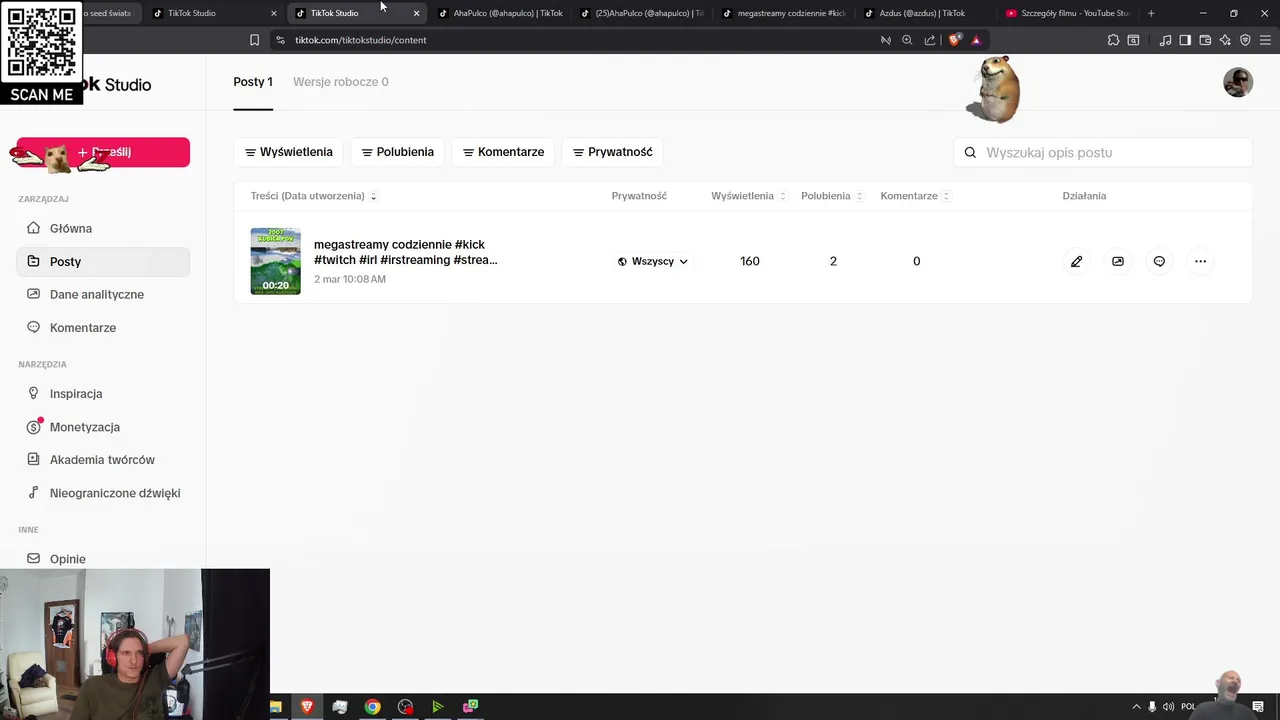This screenshot has height=720, width=1280.
Task: Open Nieograniczone dźwięki in the sidebar
Action: point(103,492)
